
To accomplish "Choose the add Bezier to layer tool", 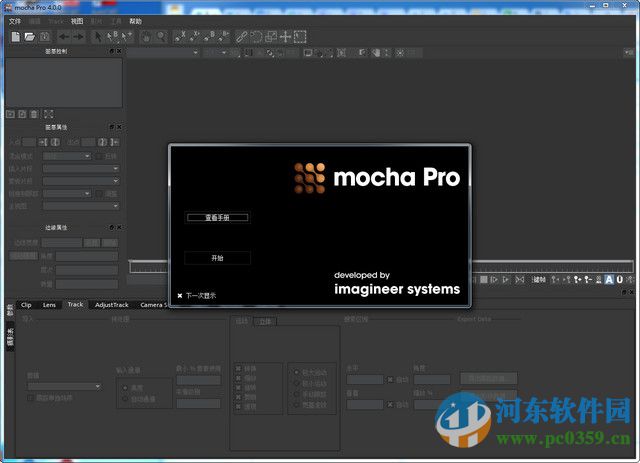I will point(224,37).
